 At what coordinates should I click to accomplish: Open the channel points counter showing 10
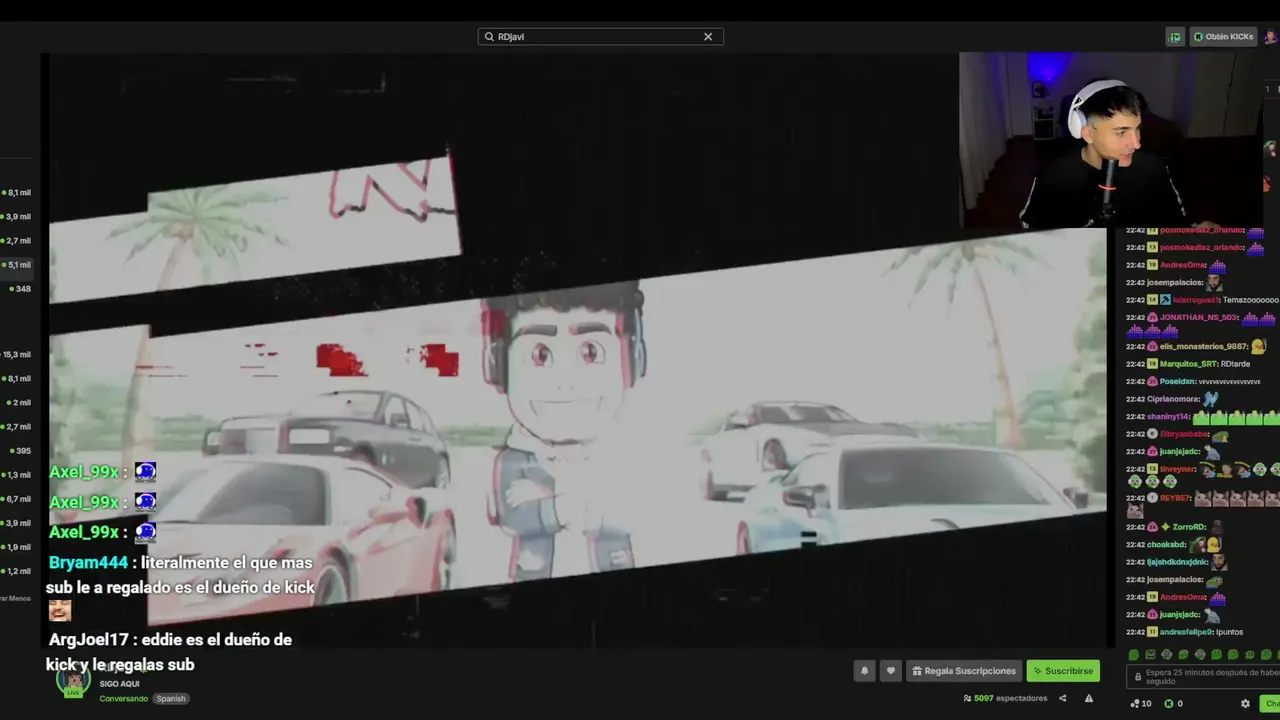(x=1140, y=703)
